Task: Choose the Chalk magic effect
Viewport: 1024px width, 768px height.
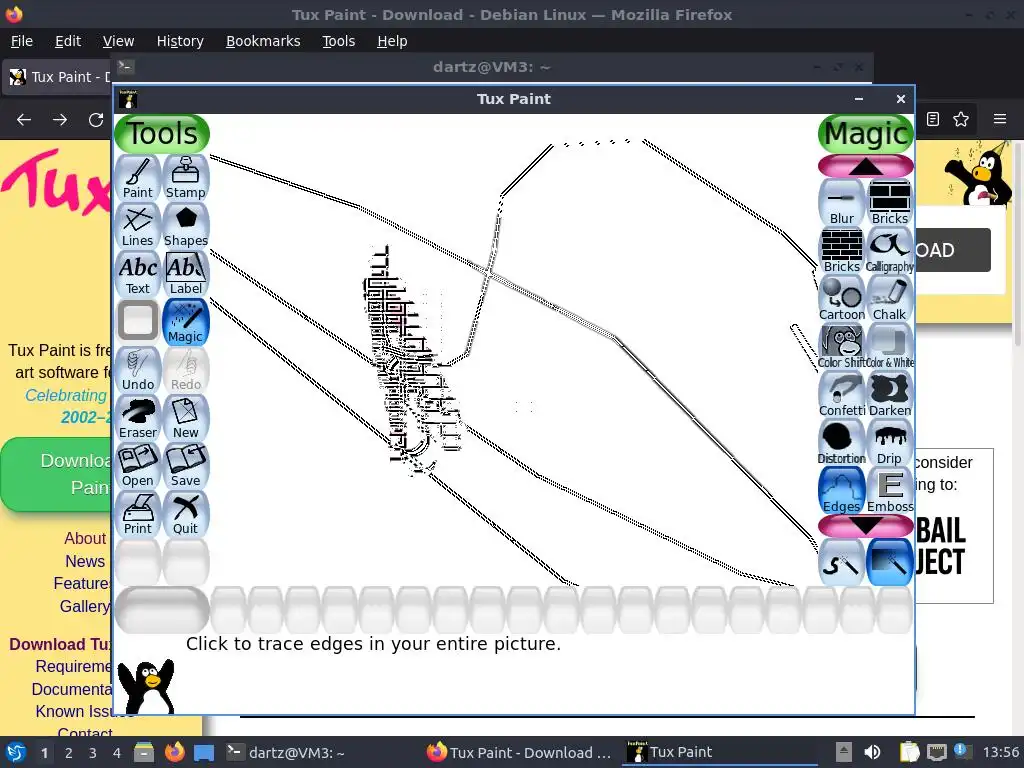Action: point(889,299)
